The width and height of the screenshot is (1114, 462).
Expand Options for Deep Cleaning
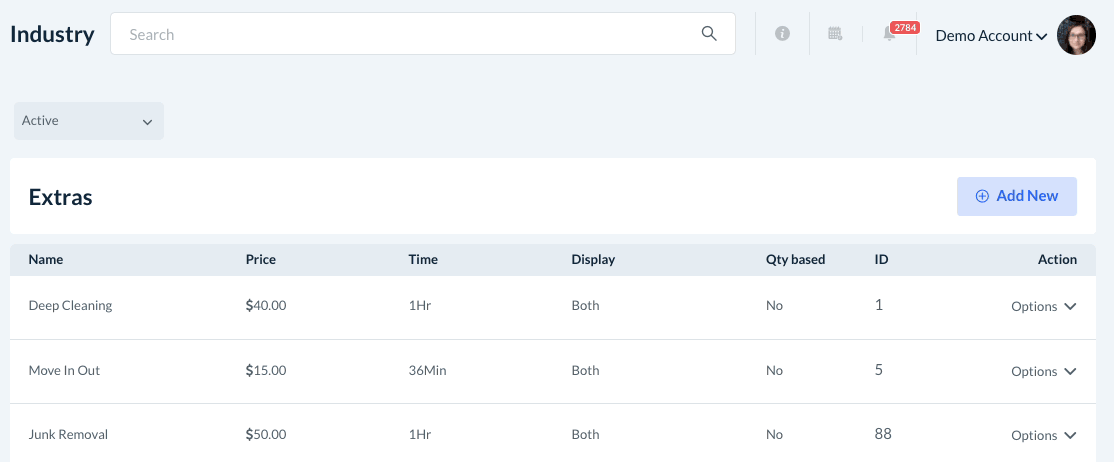(x=1043, y=306)
